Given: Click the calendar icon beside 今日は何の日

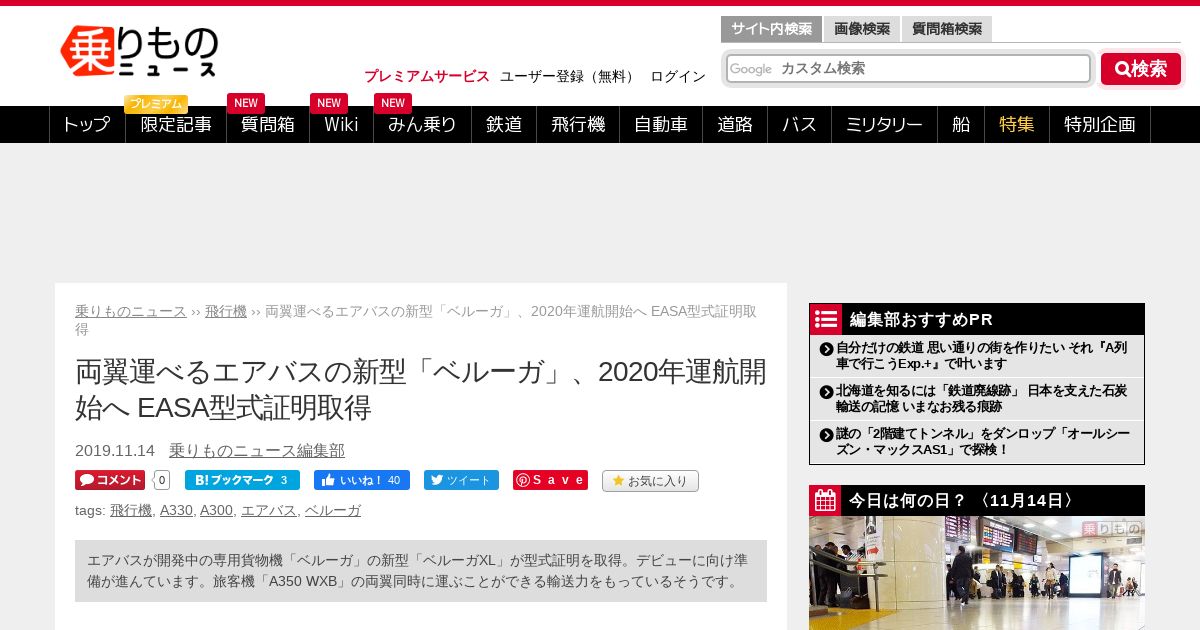Looking at the screenshot, I should tap(826, 500).
